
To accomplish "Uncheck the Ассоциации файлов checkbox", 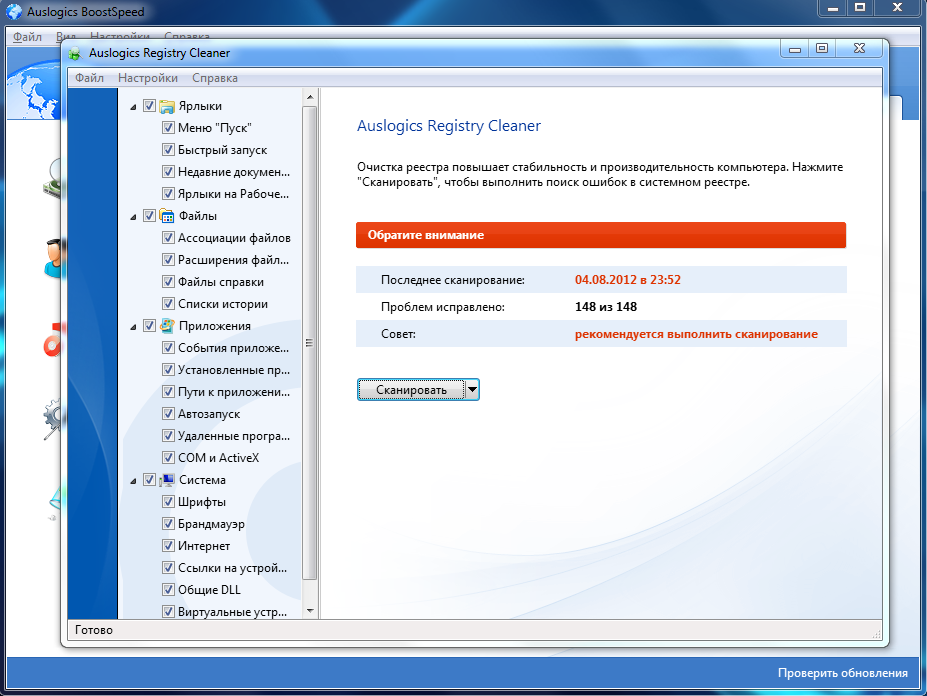I will pyautogui.click(x=168, y=238).
